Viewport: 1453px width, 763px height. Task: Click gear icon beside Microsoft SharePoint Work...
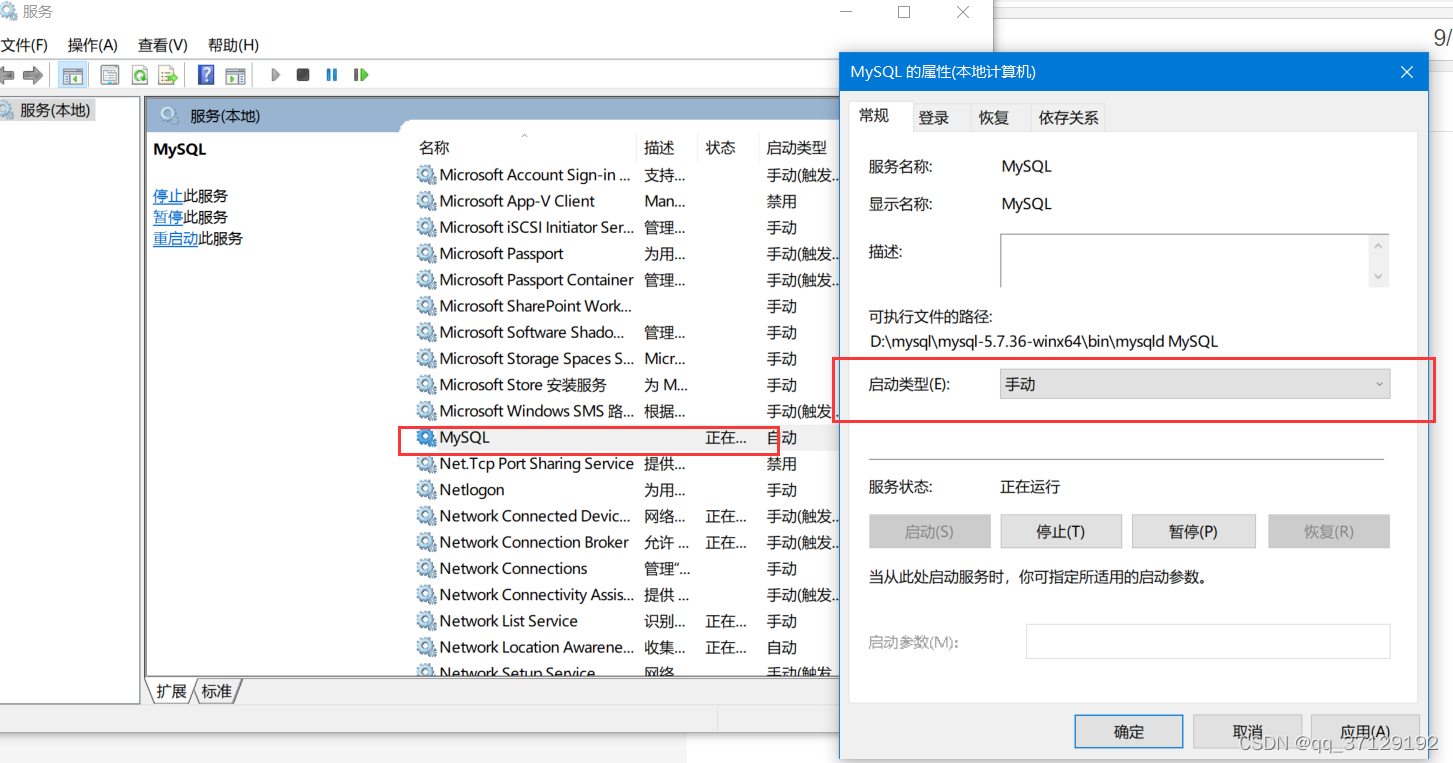coord(427,306)
